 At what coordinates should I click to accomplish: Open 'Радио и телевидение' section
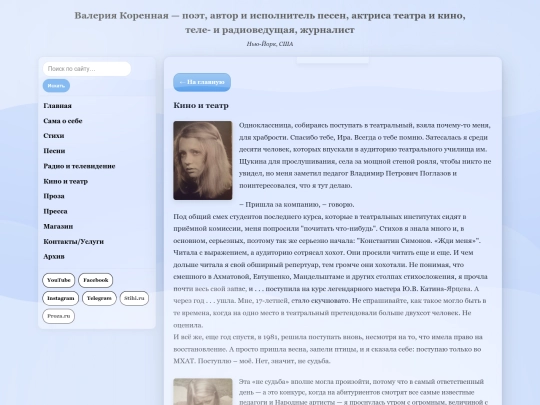(x=79, y=166)
